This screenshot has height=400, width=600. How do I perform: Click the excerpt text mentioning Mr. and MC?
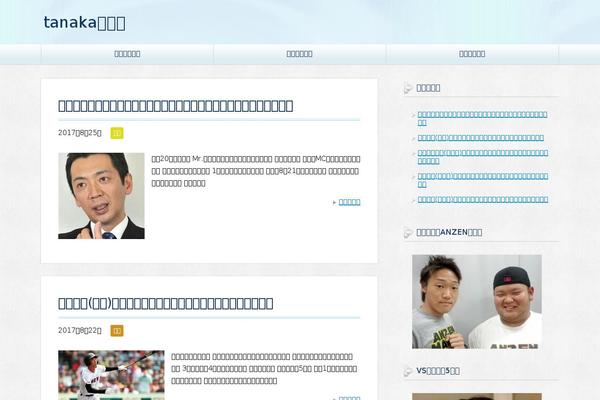coord(256,171)
